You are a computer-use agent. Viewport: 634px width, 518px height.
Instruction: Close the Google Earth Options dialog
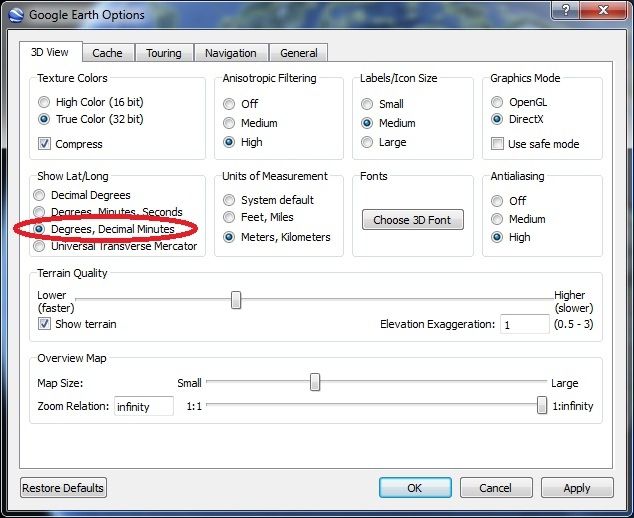(604, 10)
